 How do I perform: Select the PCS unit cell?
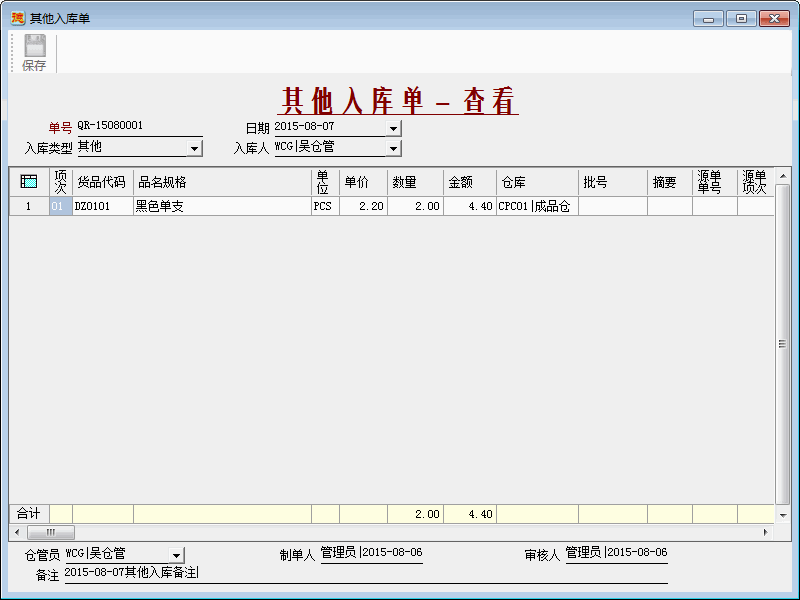click(326, 206)
